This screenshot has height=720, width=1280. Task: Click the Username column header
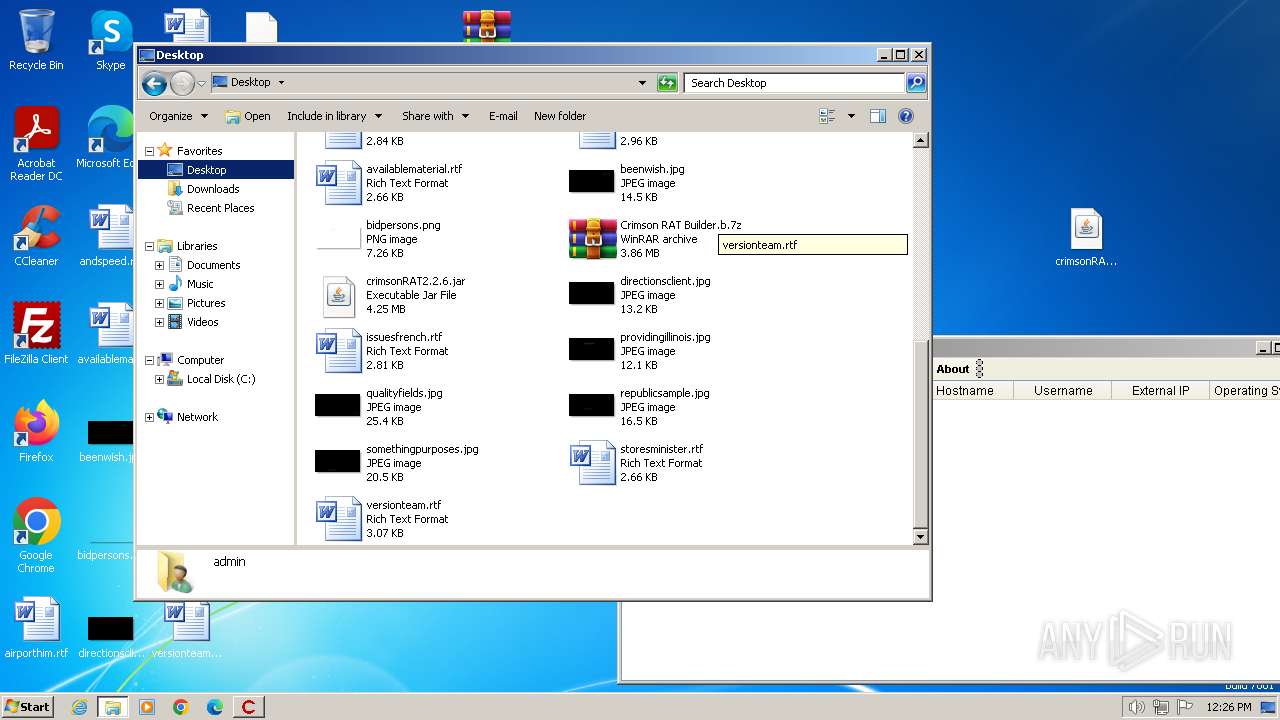tap(1063, 391)
